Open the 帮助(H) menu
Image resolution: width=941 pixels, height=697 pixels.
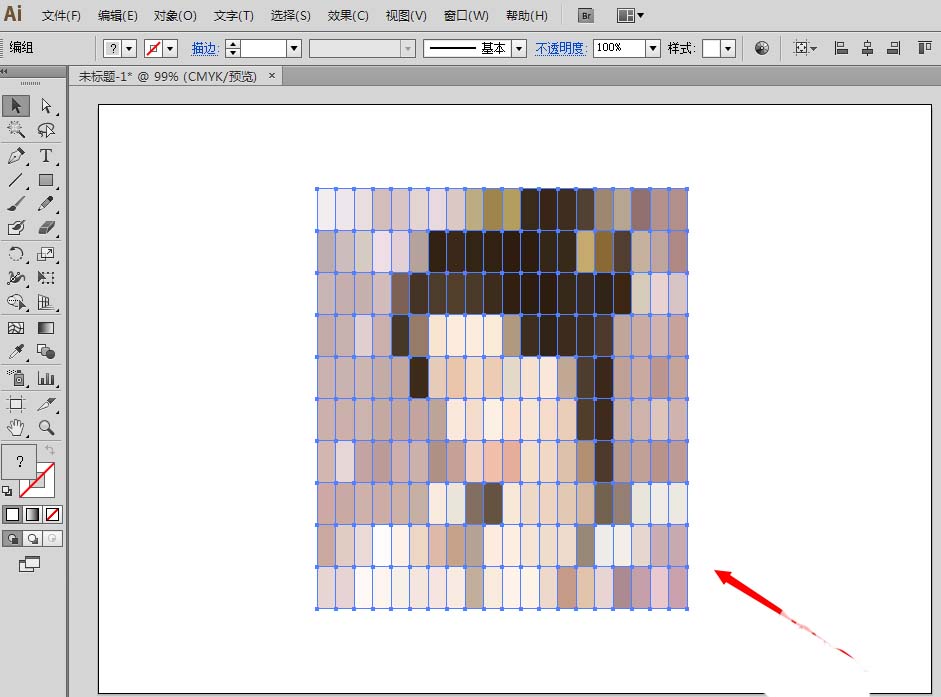527,16
